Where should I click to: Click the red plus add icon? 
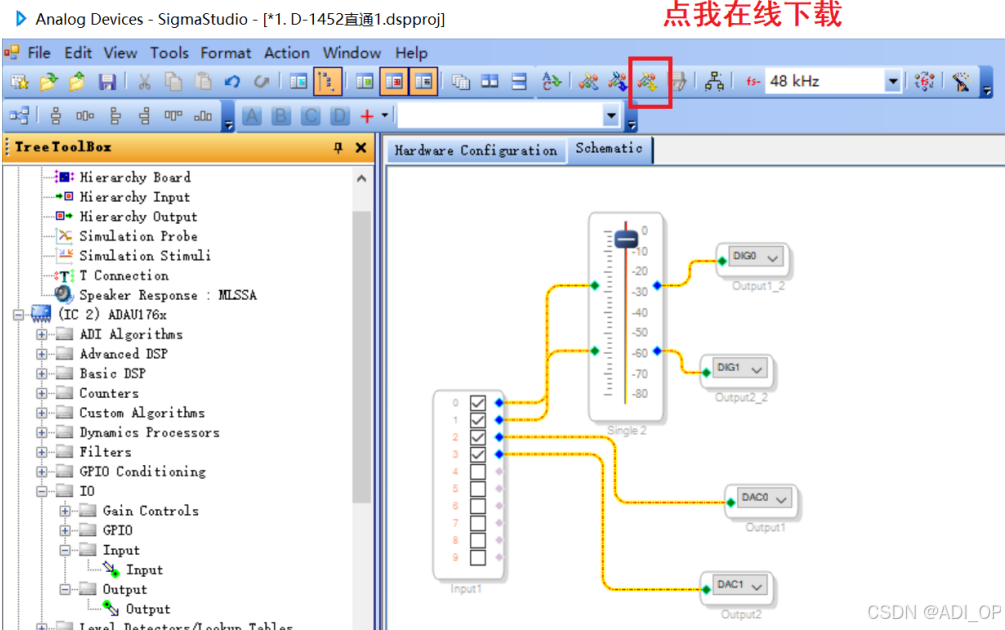tap(367, 116)
